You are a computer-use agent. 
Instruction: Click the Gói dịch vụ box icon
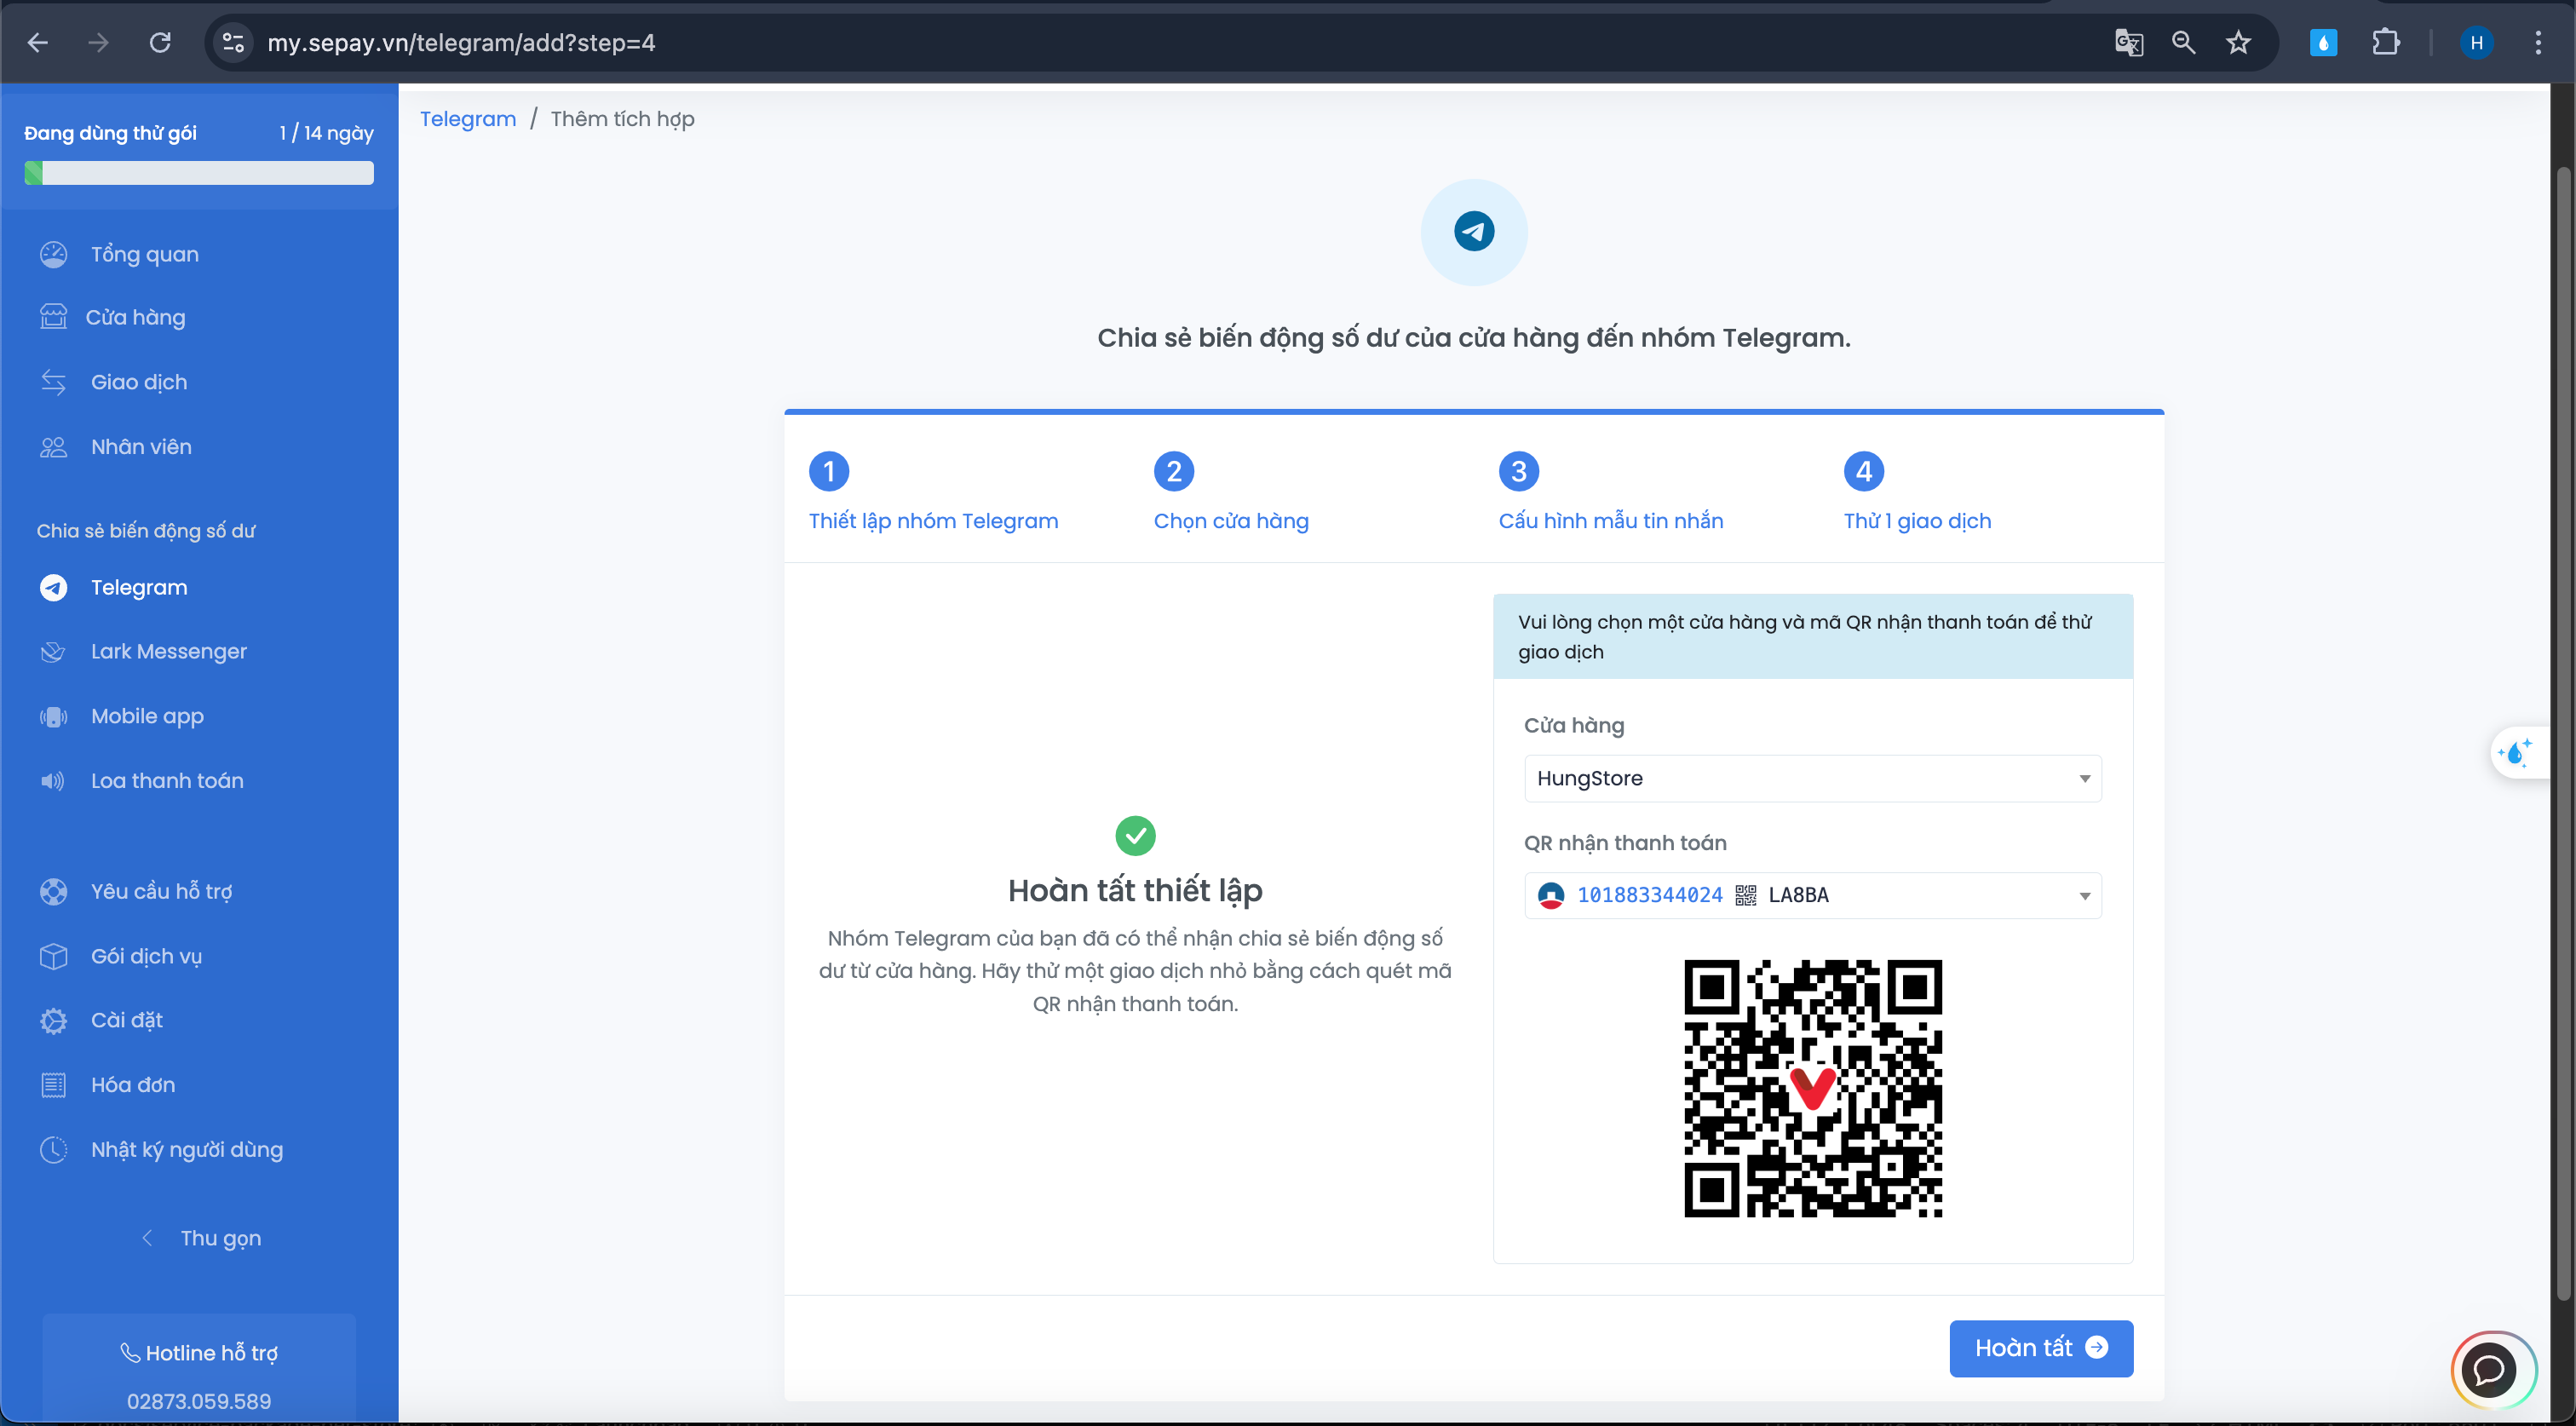(54, 956)
